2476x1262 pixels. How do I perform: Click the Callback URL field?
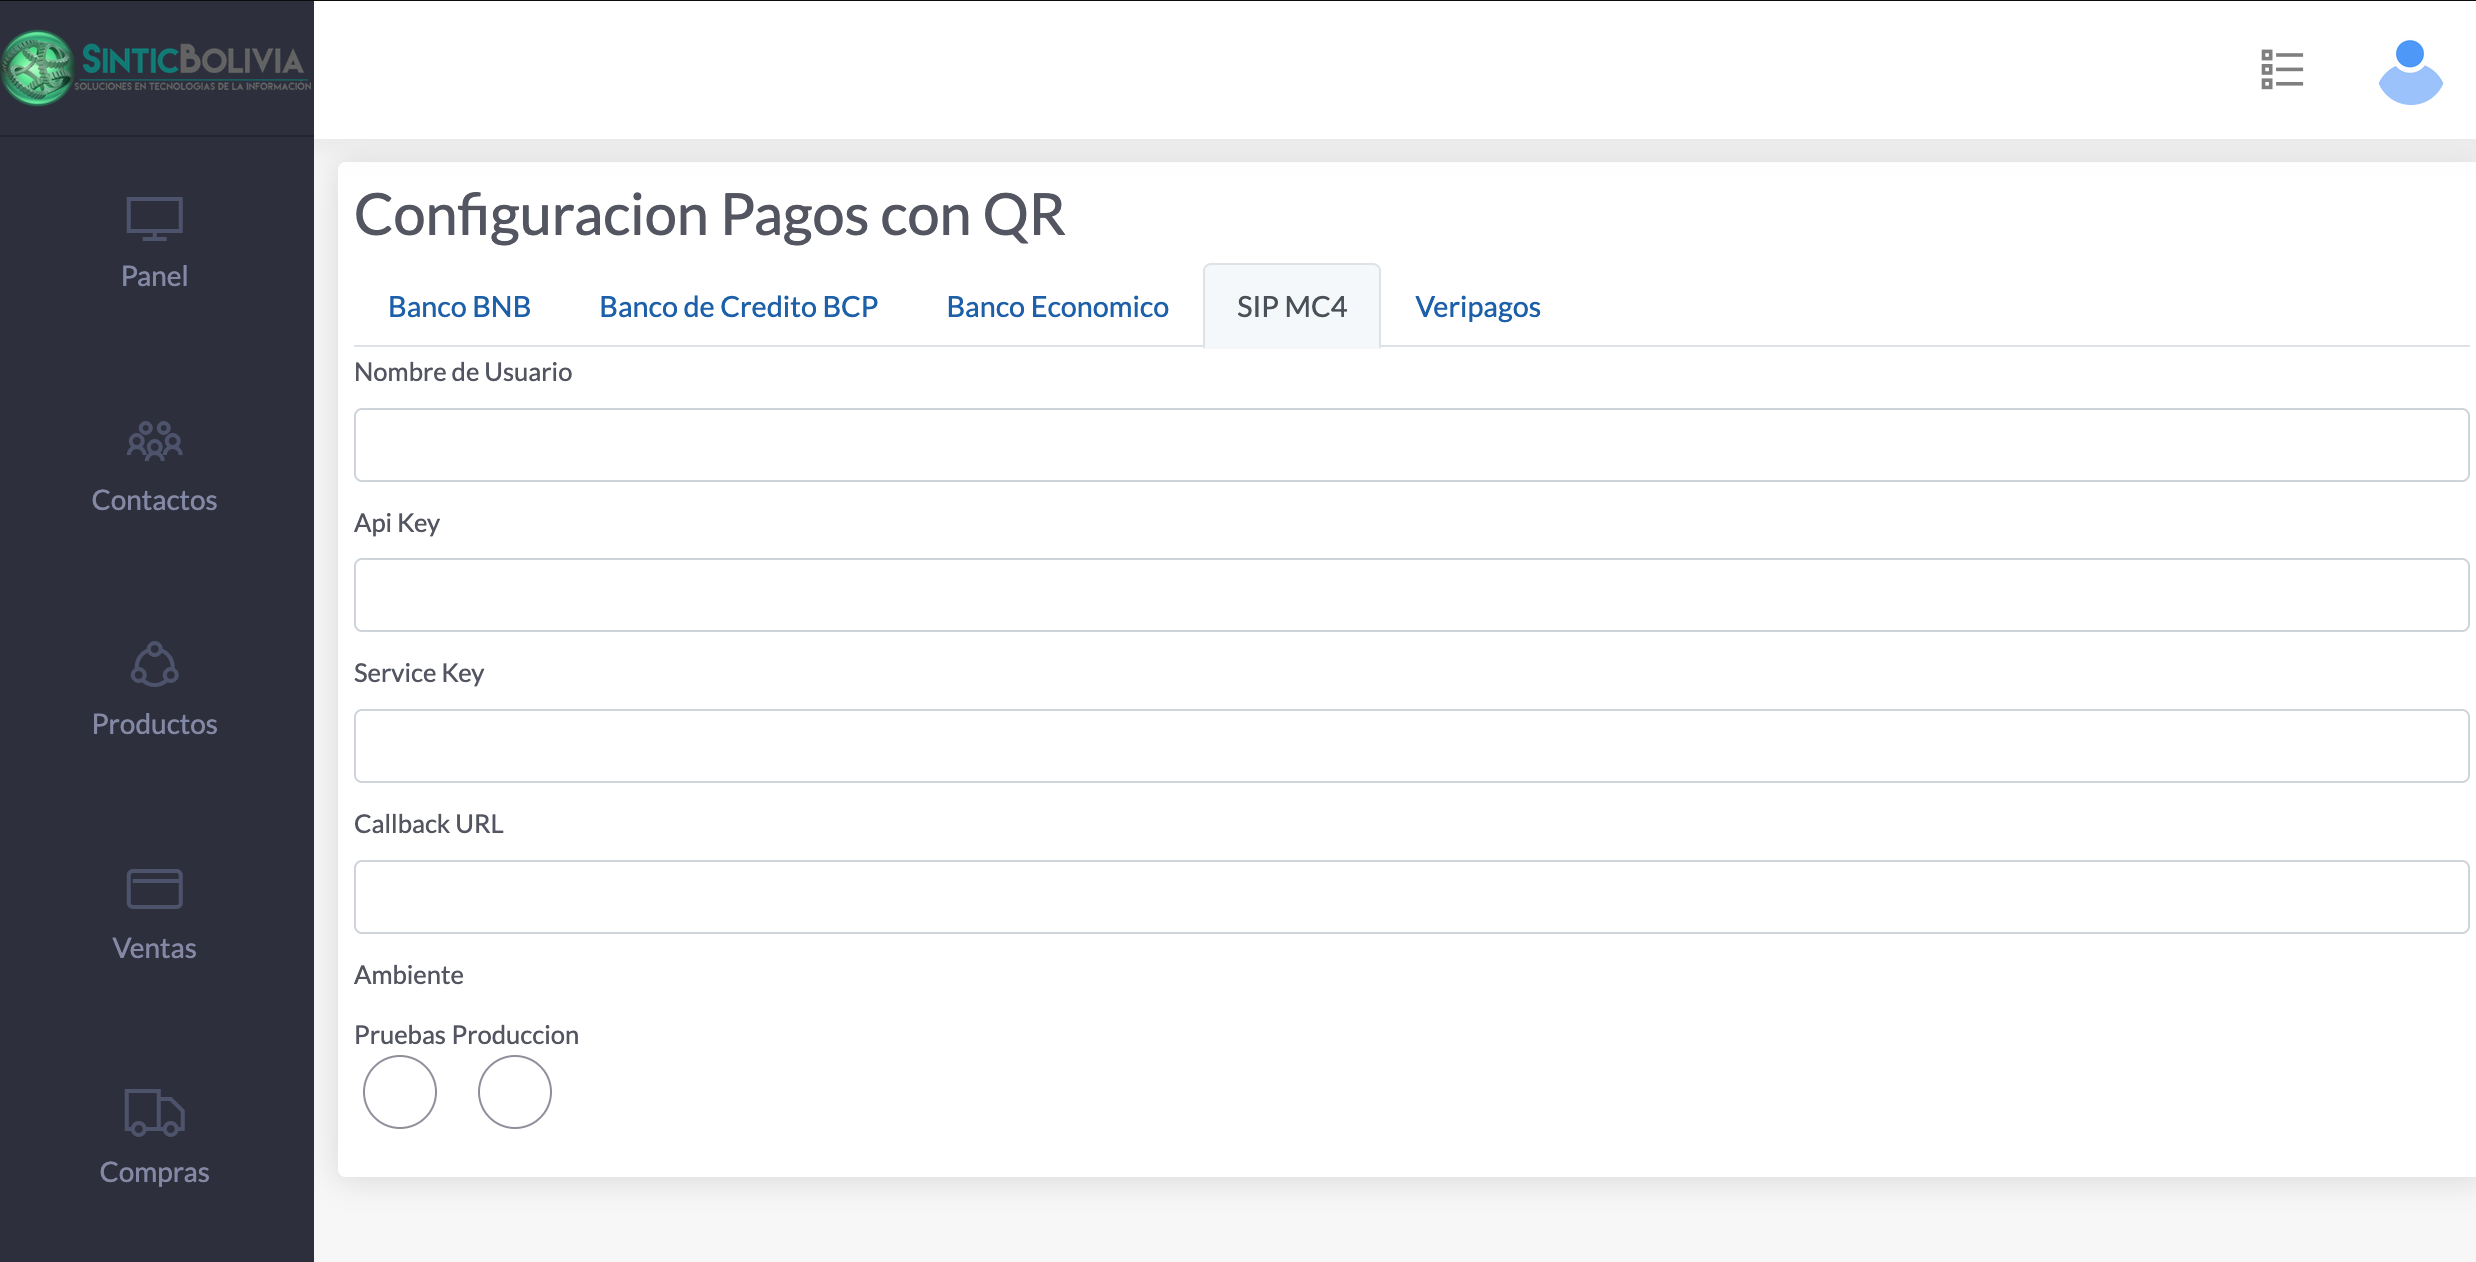pos(1411,897)
